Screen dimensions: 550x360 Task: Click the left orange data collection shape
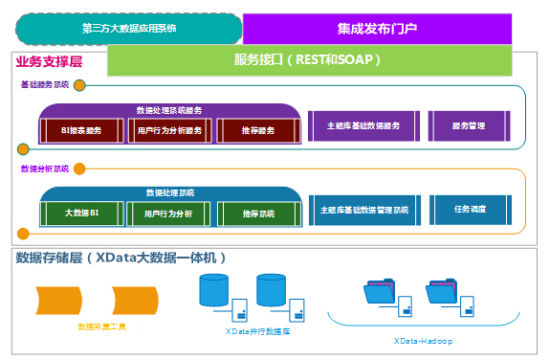pyautogui.click(x=59, y=300)
